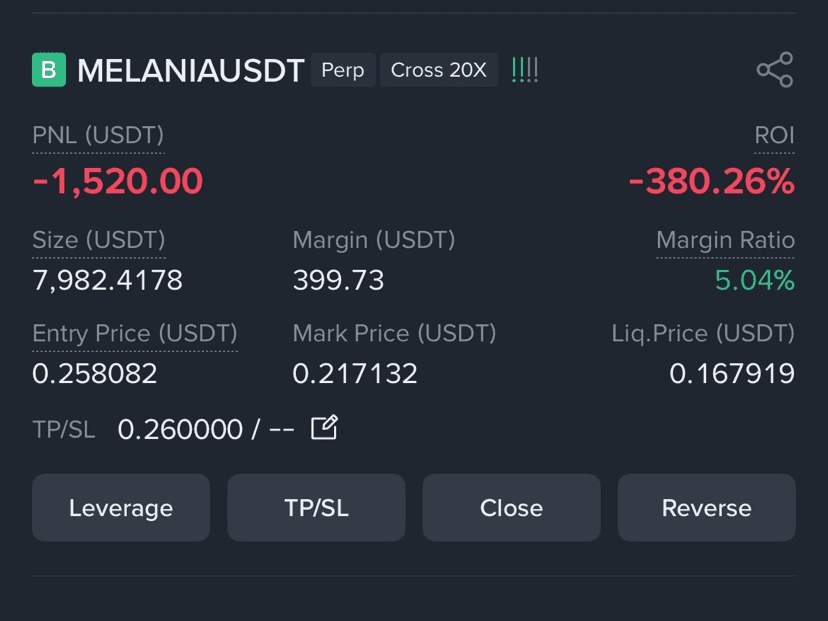Tap the green B buy-side badge
Image resolution: width=828 pixels, height=621 pixels.
coord(49,70)
